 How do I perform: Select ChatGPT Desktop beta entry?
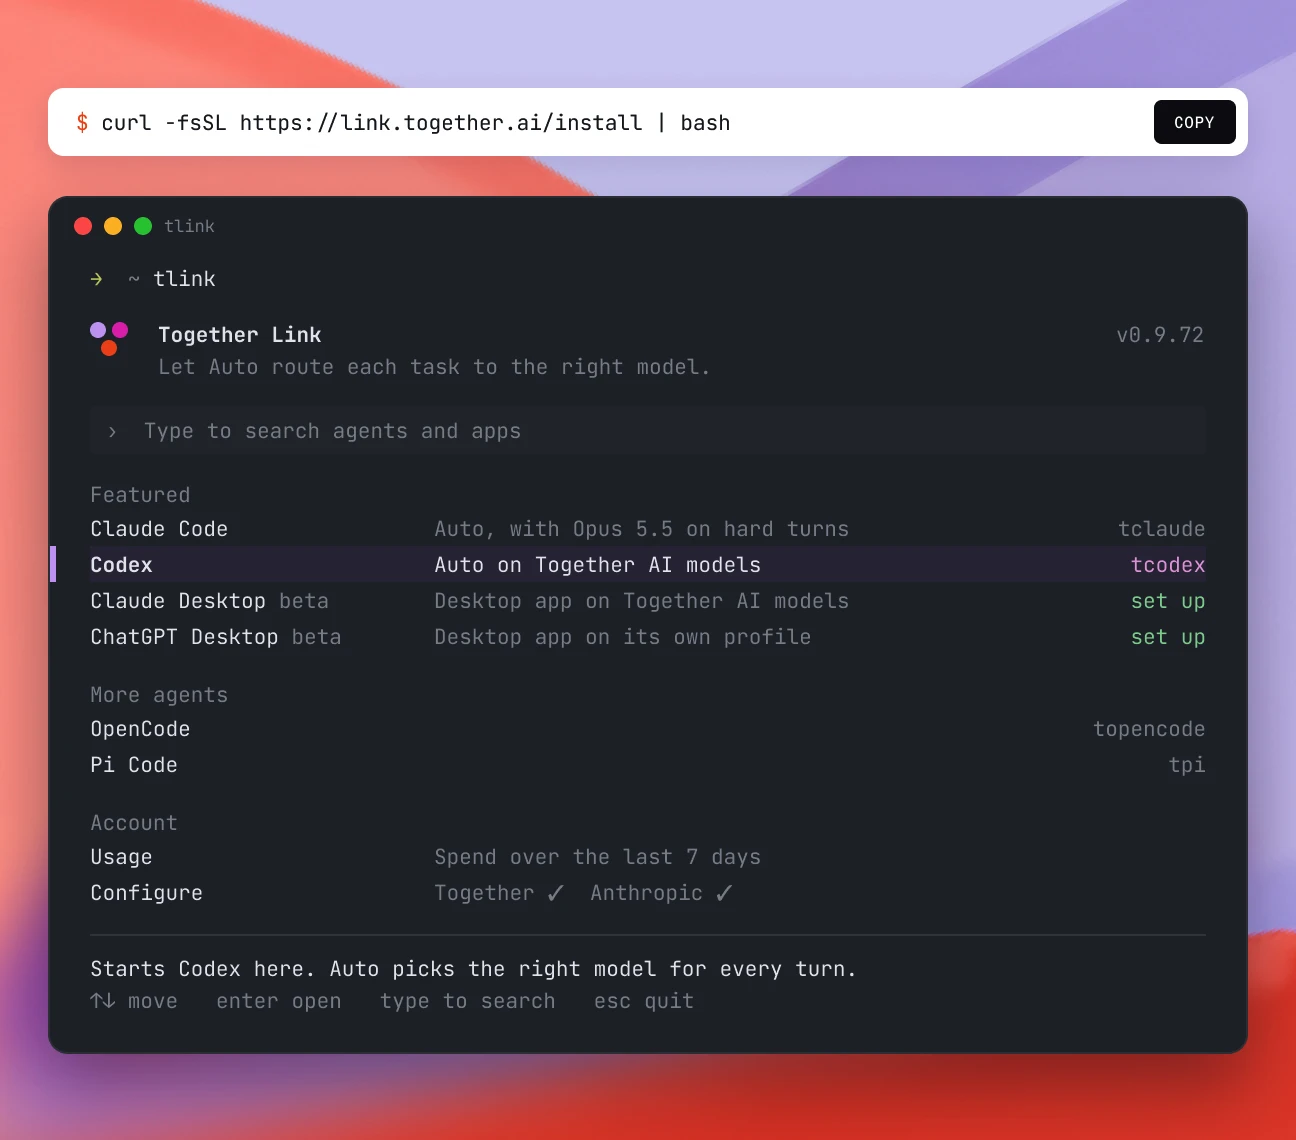pos(648,637)
